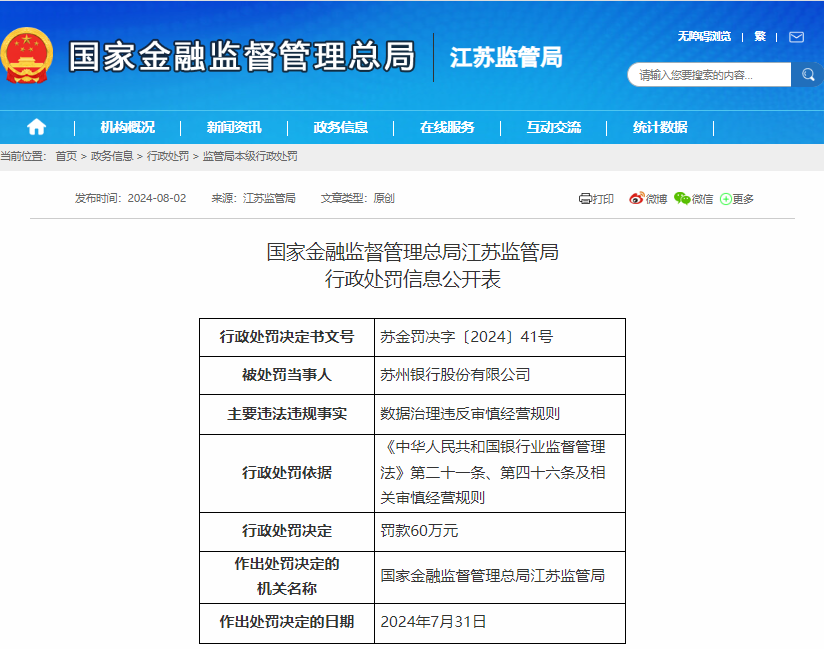Click row label 主要违法违规事实
This screenshot has height=649, width=824.
coord(287,414)
